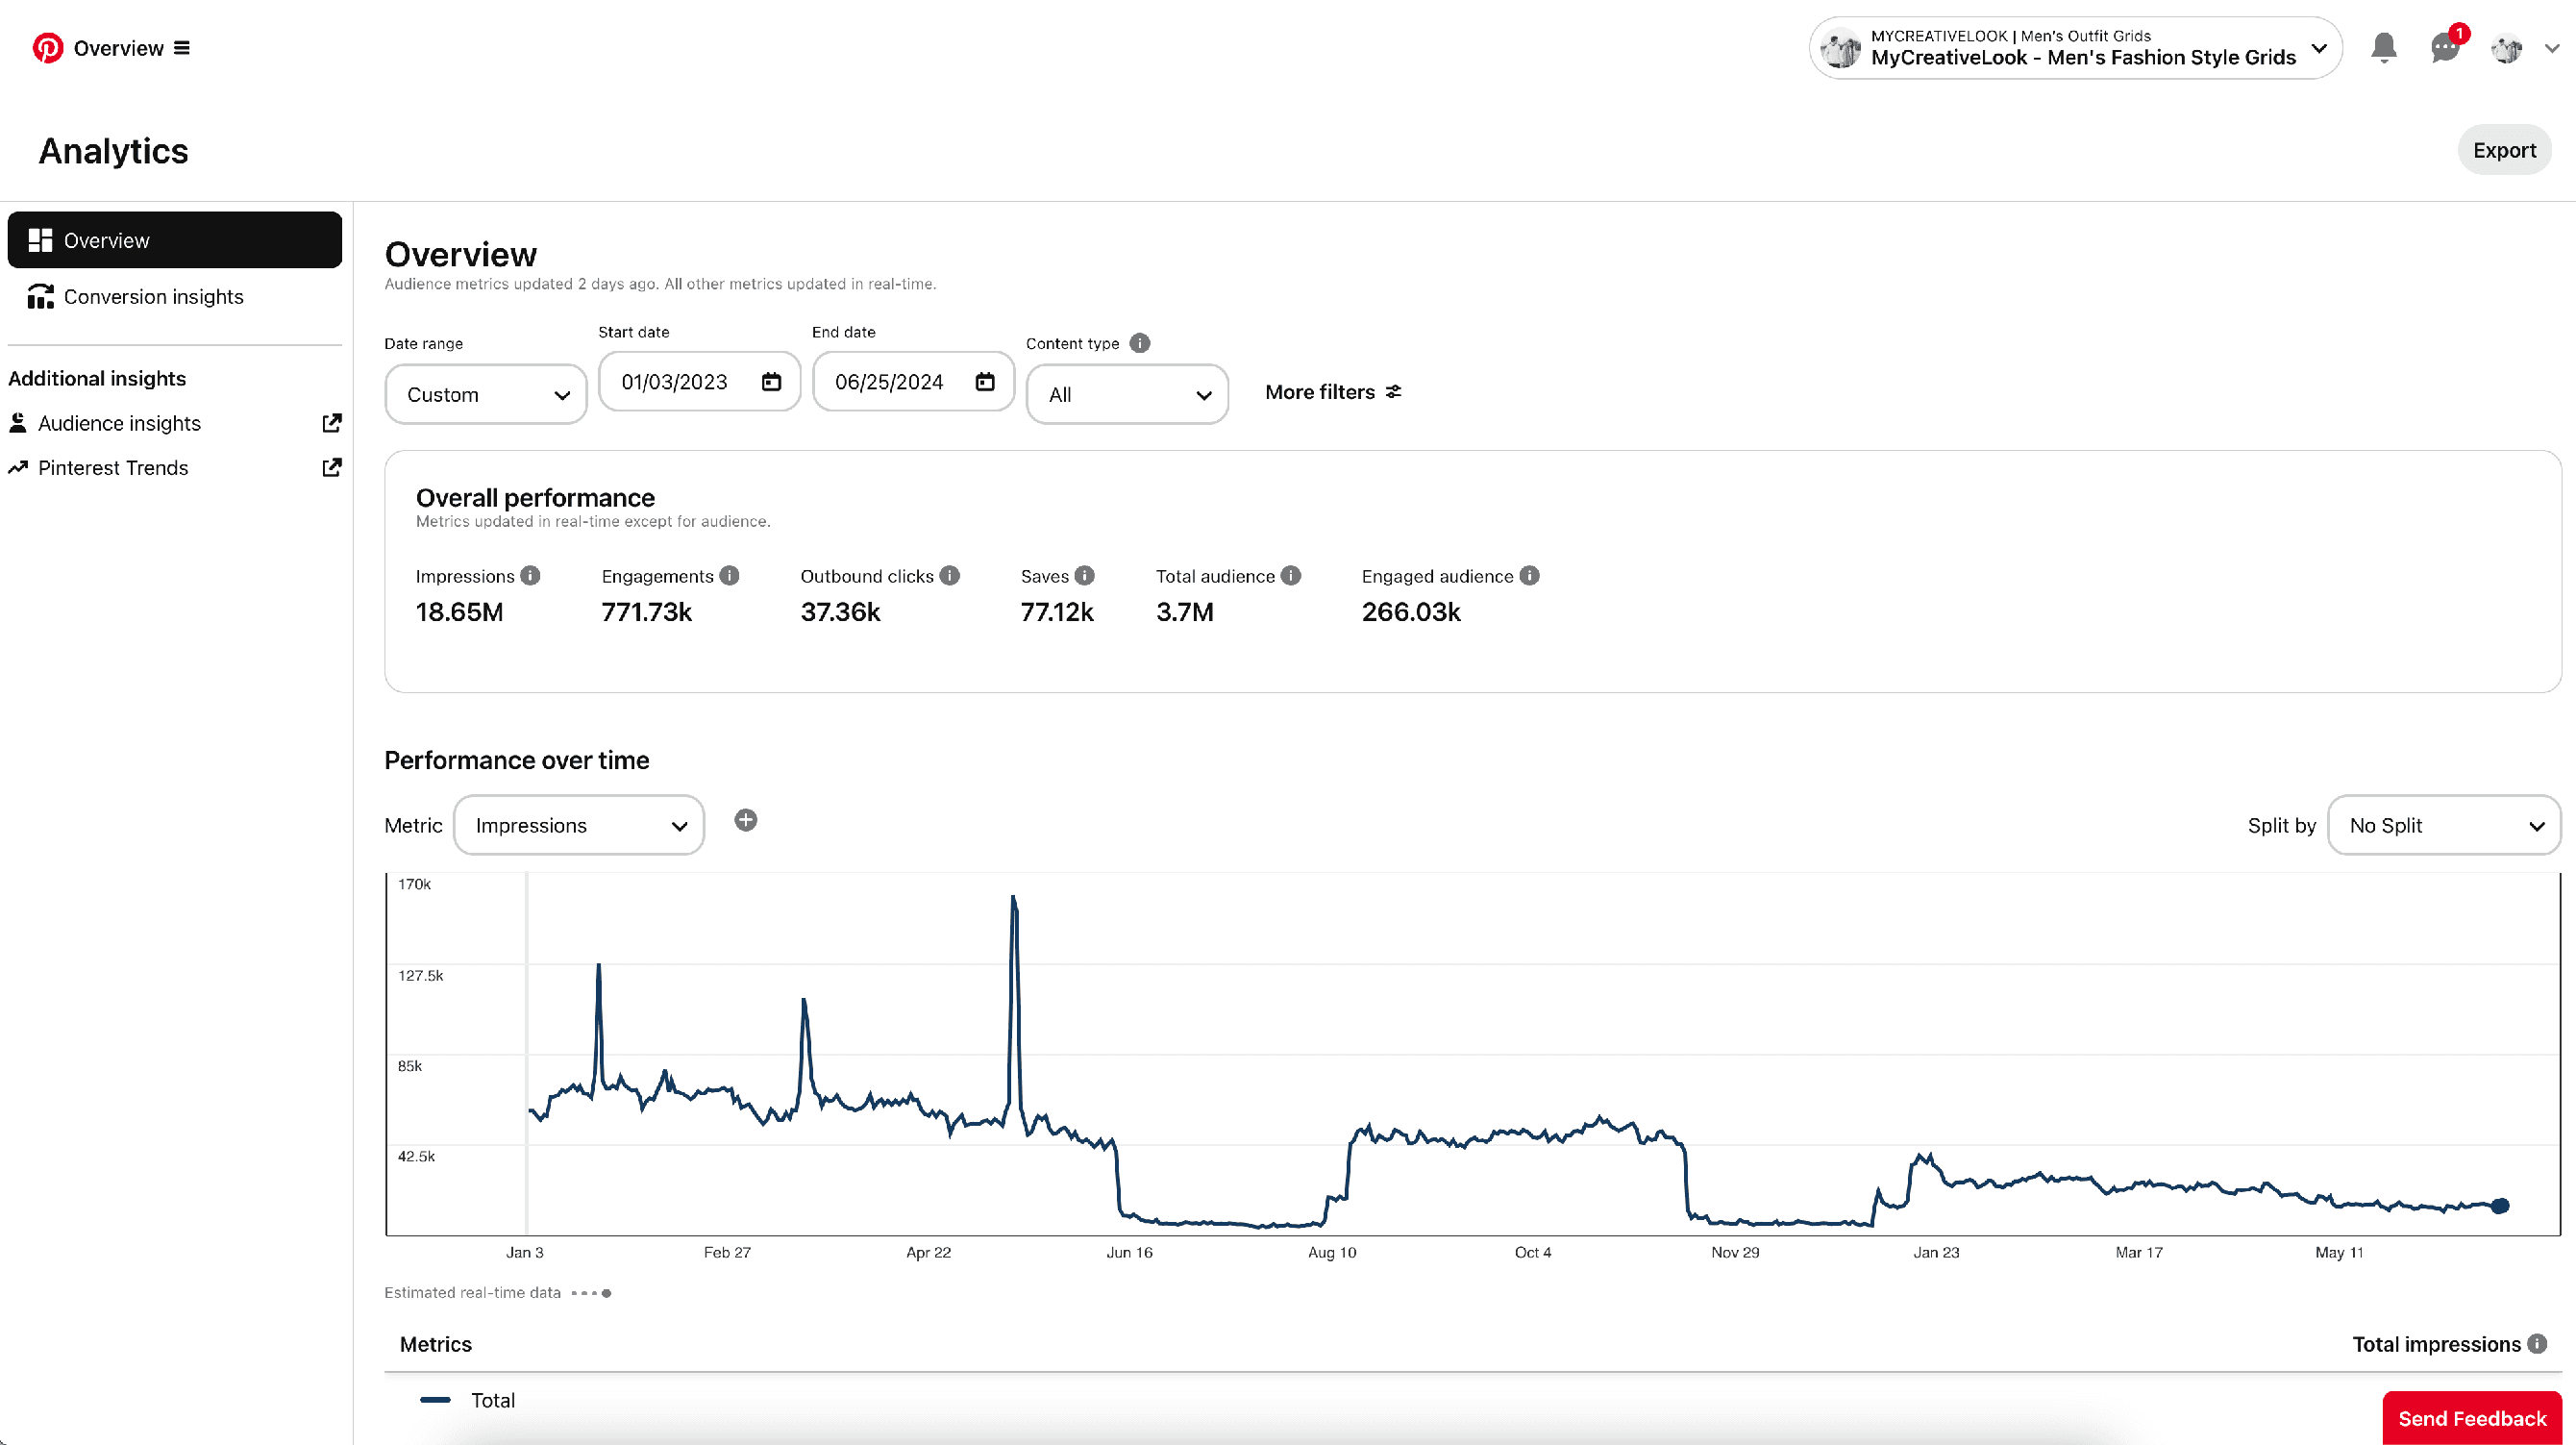The width and height of the screenshot is (2576, 1445).
Task: Expand the Split by No Split dropdown
Action: coord(2447,826)
